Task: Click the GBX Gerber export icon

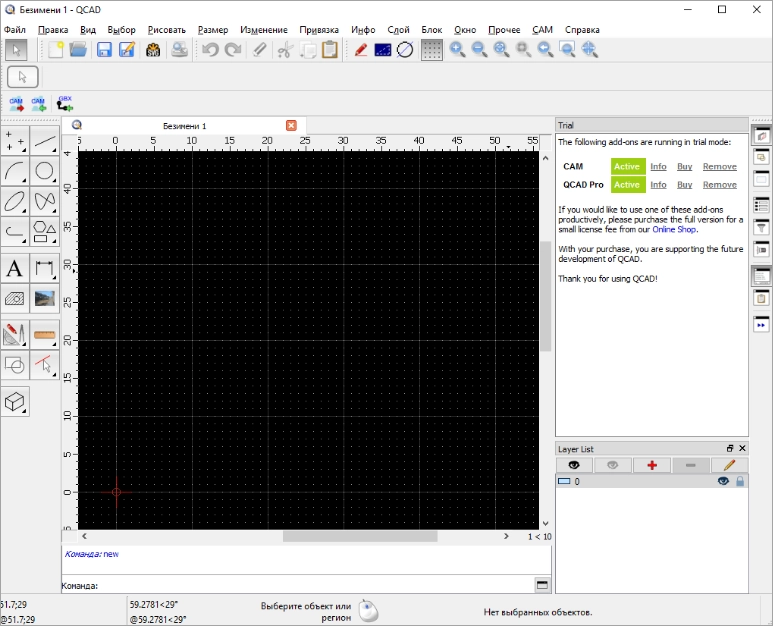Action: pos(65,104)
